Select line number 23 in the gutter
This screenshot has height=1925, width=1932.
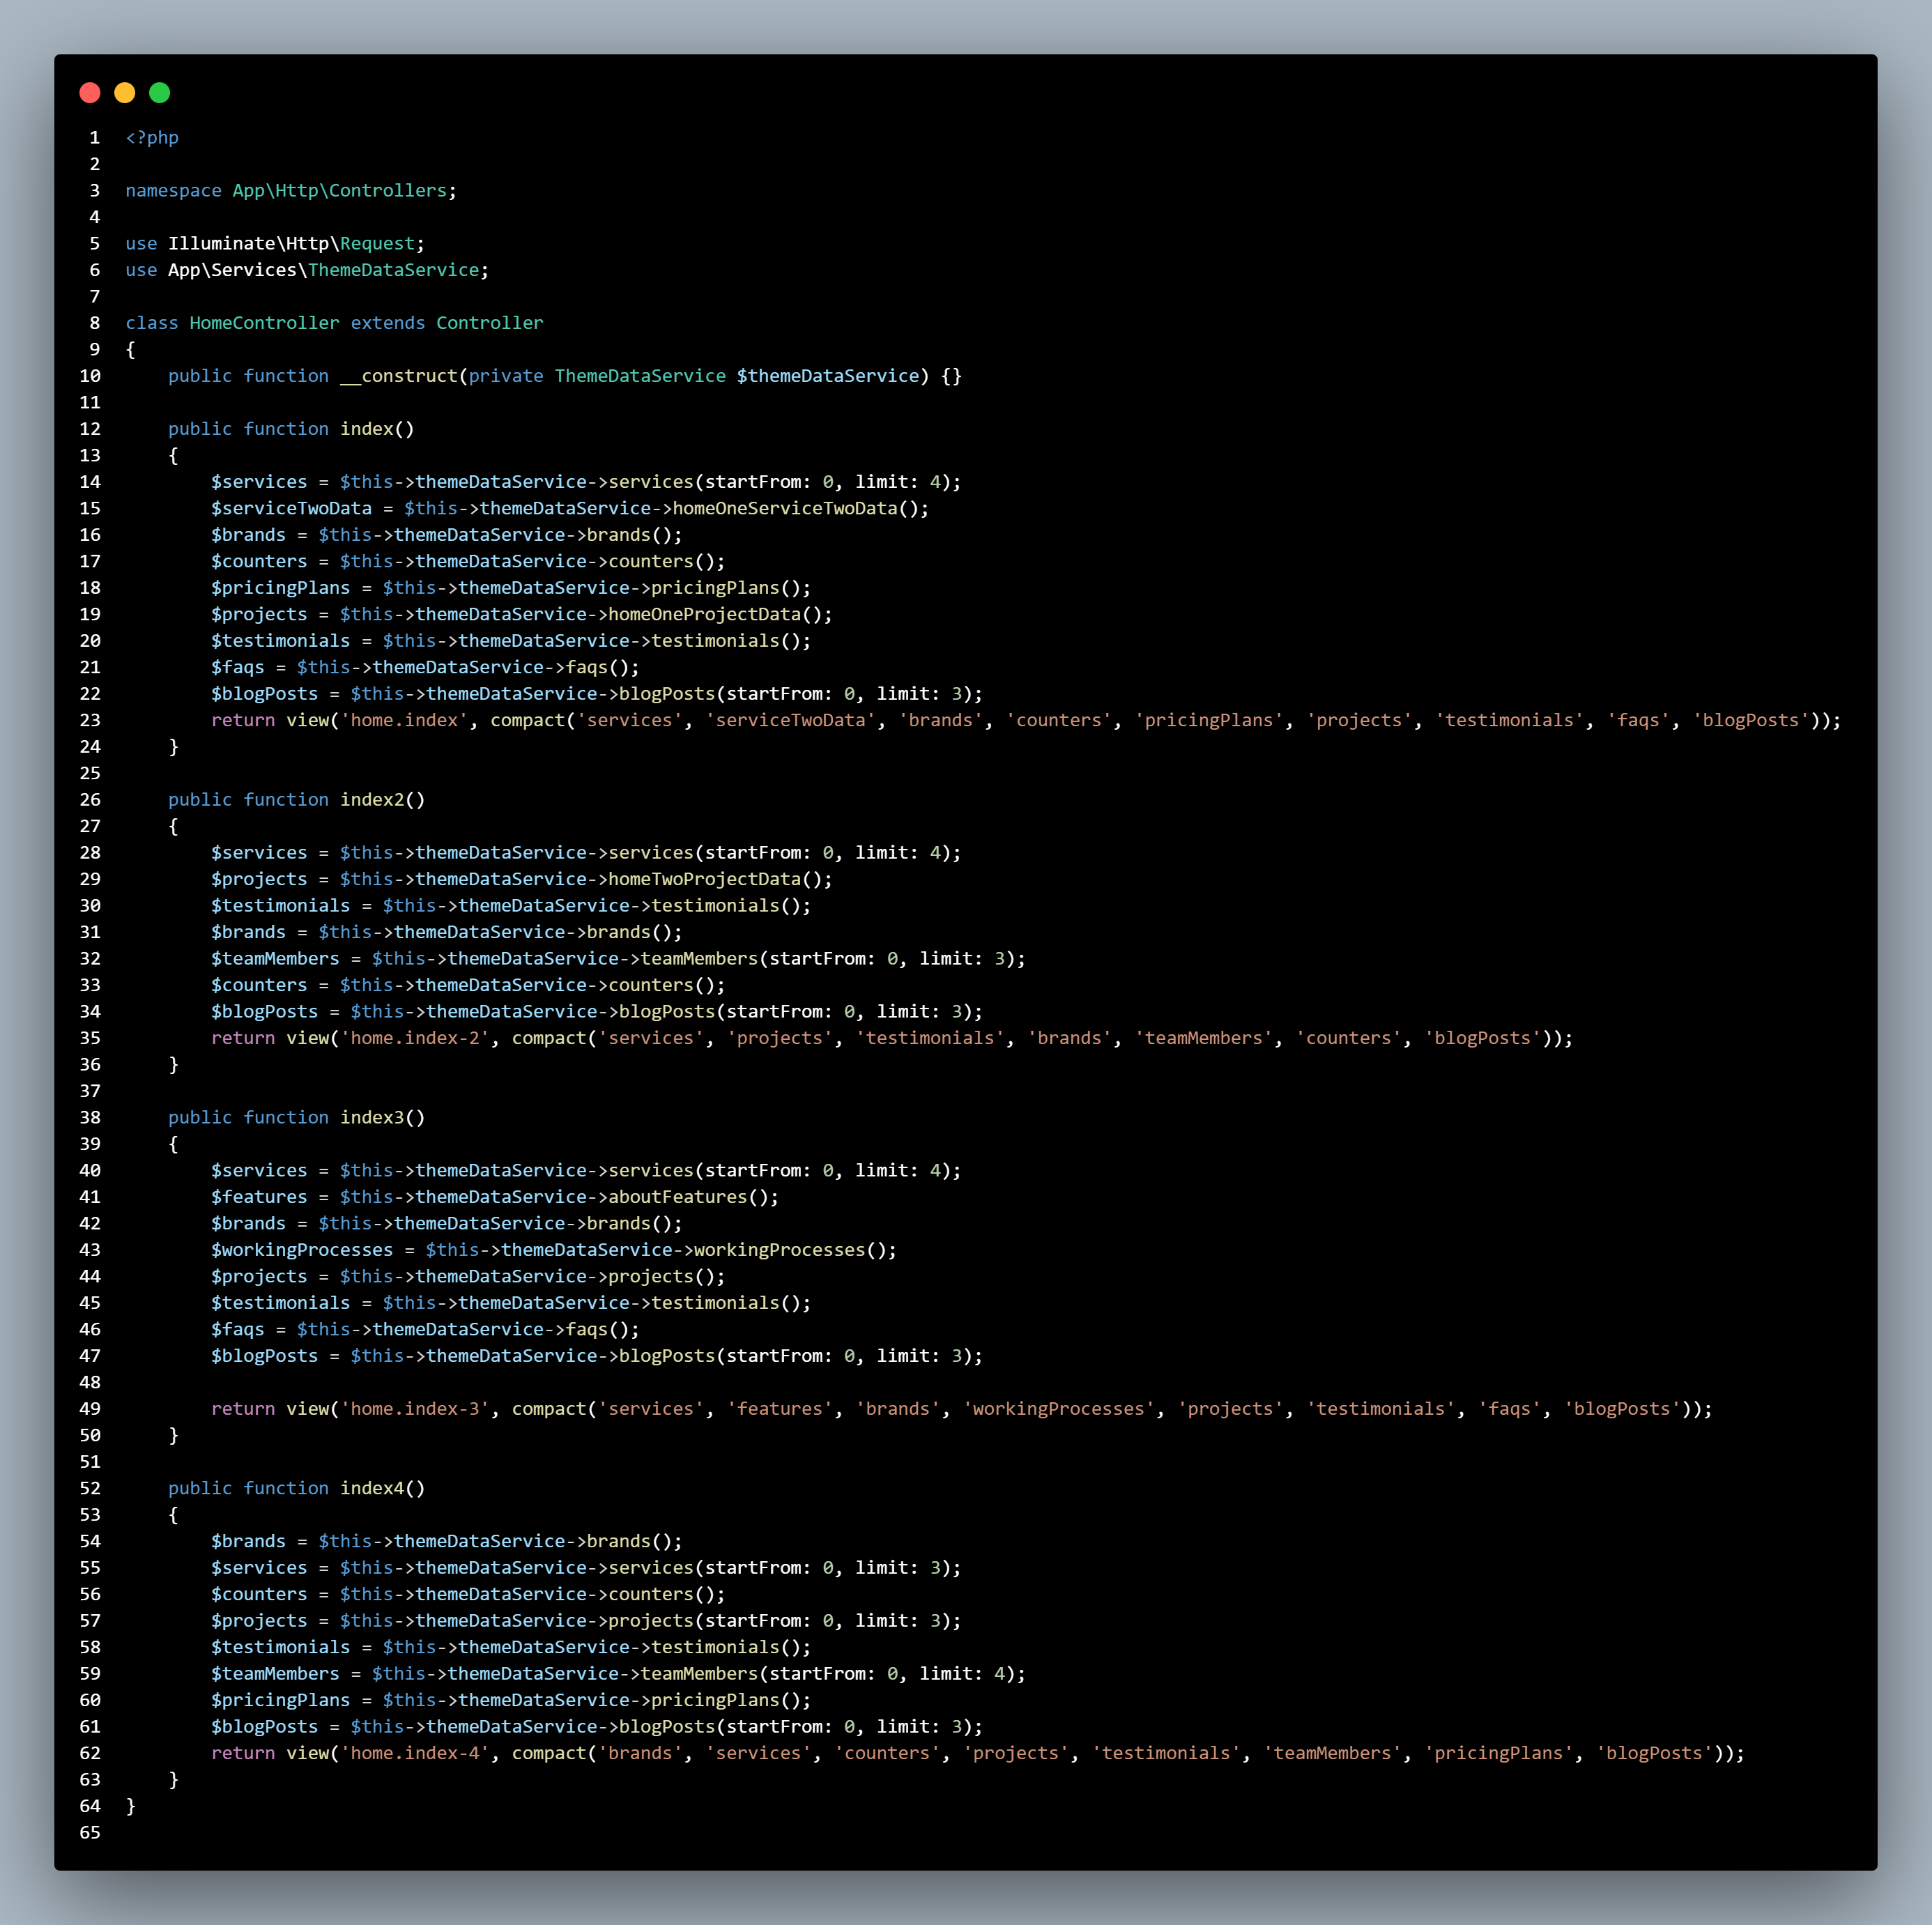coord(90,720)
